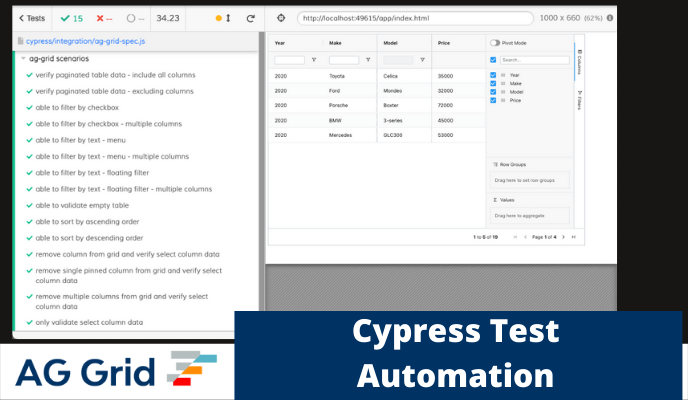Uncheck the Price column checkbox

[493, 100]
